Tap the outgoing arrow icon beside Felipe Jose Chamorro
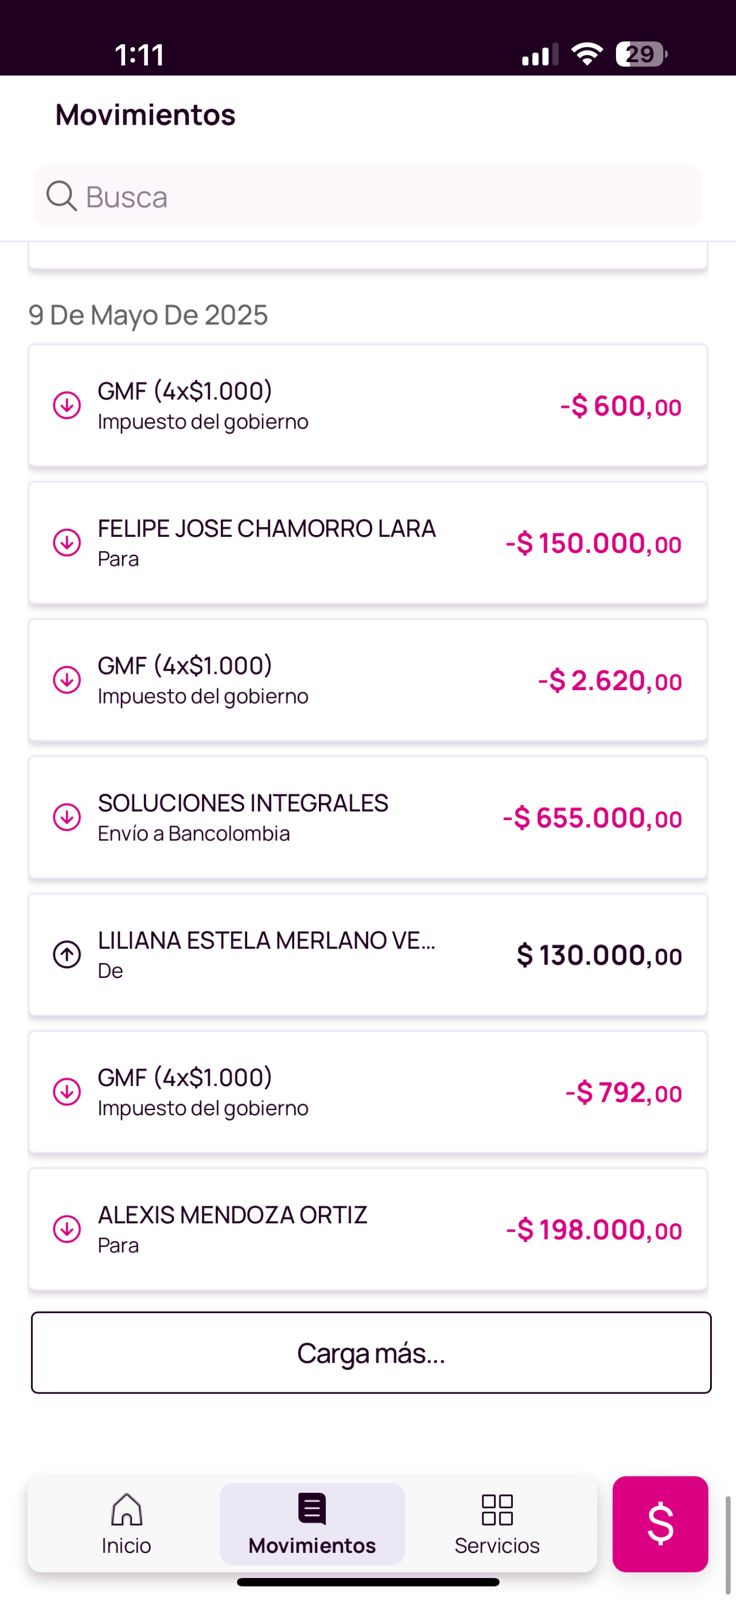The width and height of the screenshot is (736, 1600). [67, 543]
